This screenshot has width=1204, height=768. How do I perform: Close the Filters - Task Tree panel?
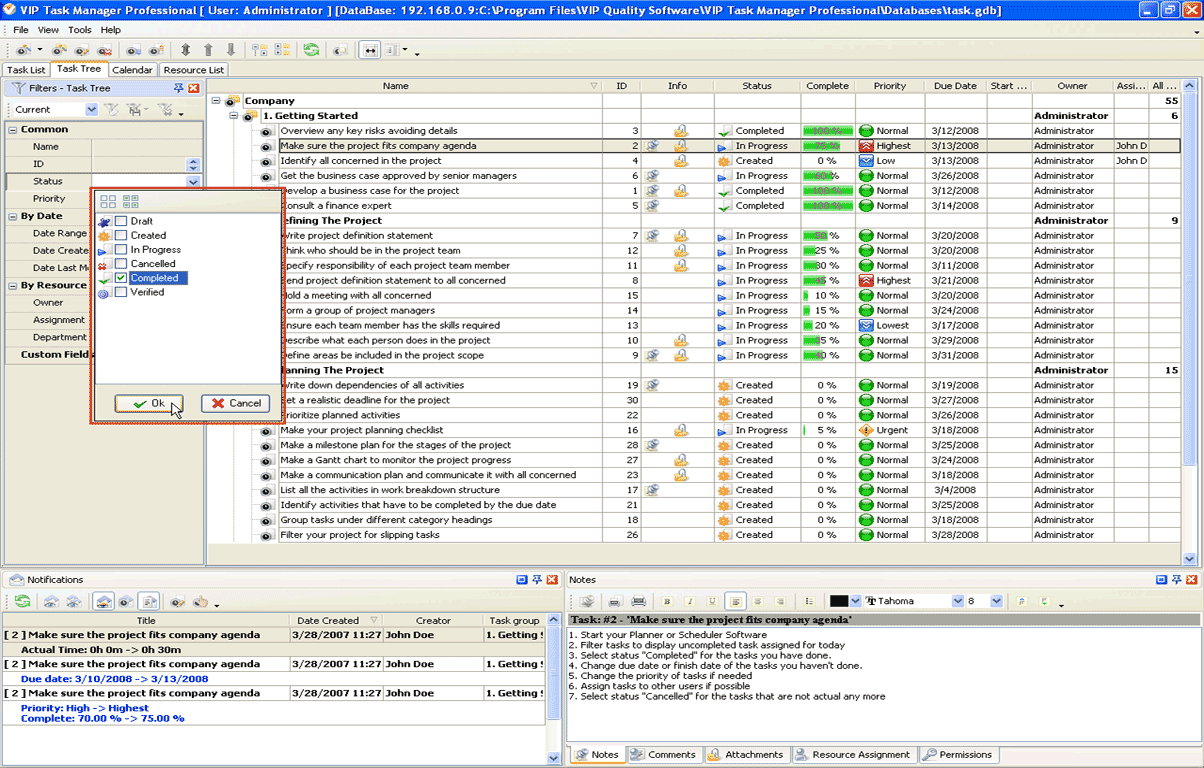pyautogui.click(x=194, y=88)
